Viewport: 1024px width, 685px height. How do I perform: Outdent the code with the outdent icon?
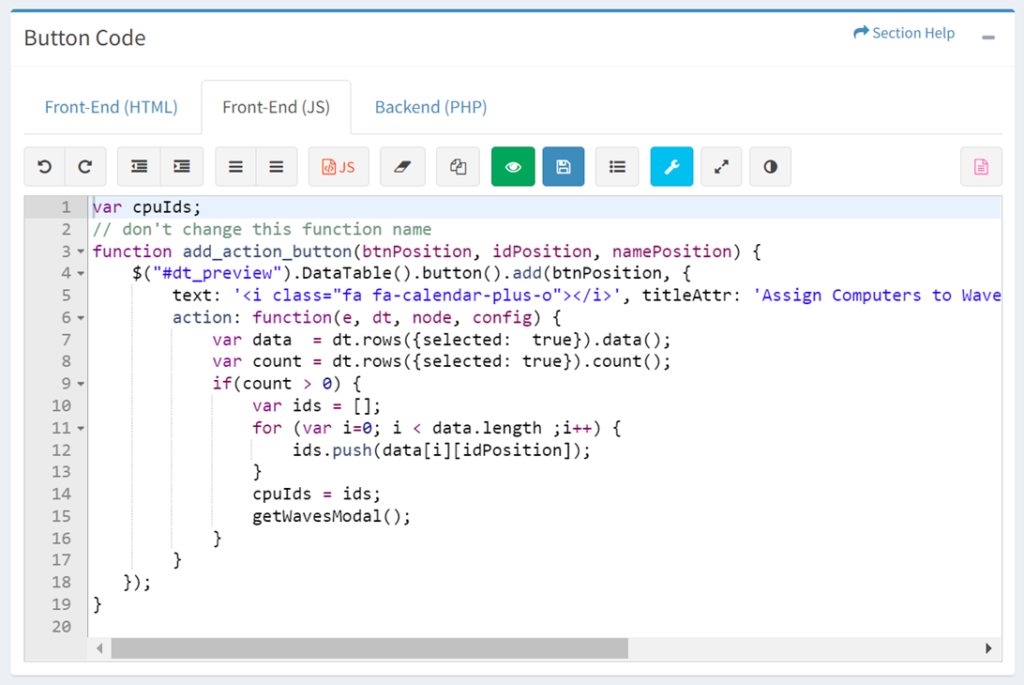click(x=139, y=167)
